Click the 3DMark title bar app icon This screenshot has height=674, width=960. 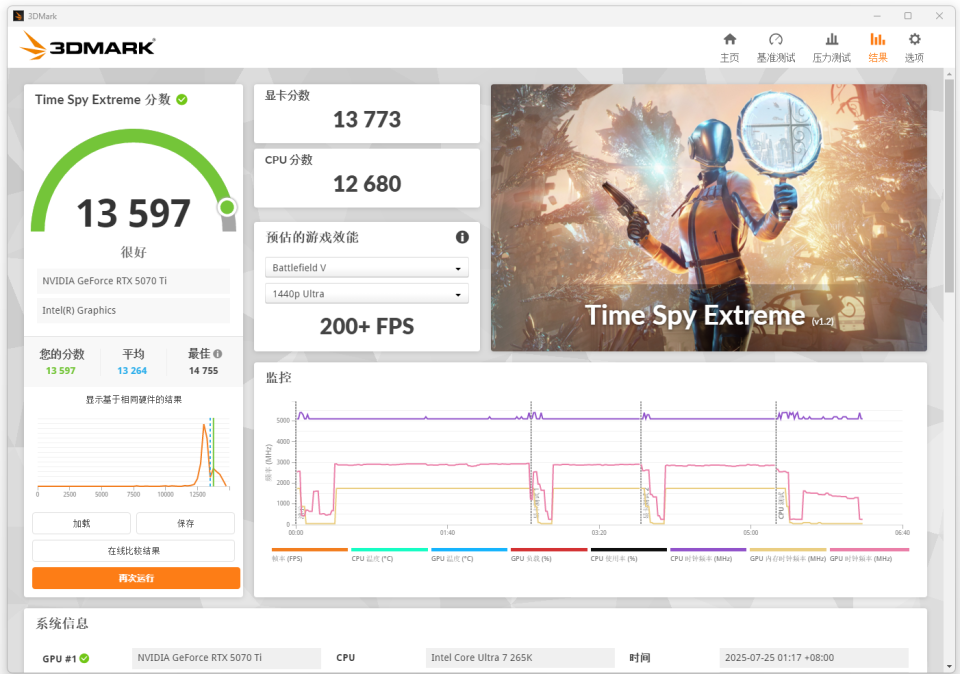coord(18,16)
